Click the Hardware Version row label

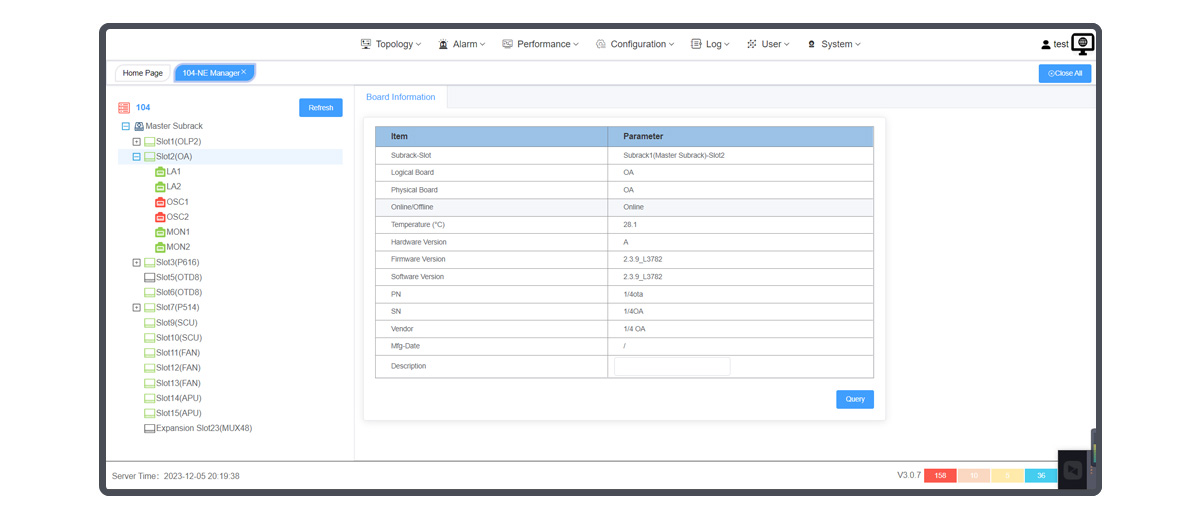pos(419,242)
